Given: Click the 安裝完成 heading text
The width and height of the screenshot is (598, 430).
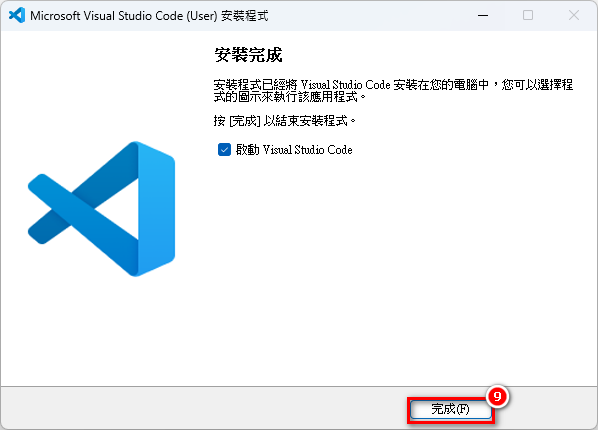Looking at the screenshot, I should tap(248, 55).
